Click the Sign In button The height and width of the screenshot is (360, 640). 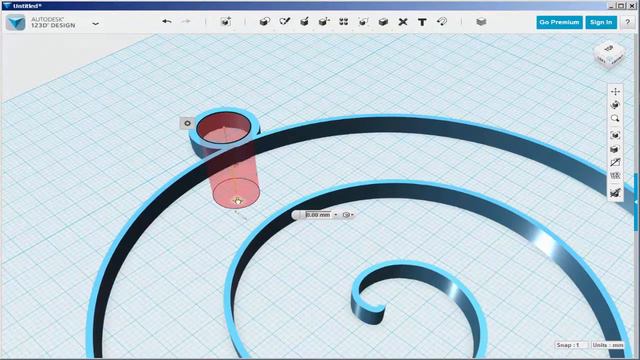[601, 22]
